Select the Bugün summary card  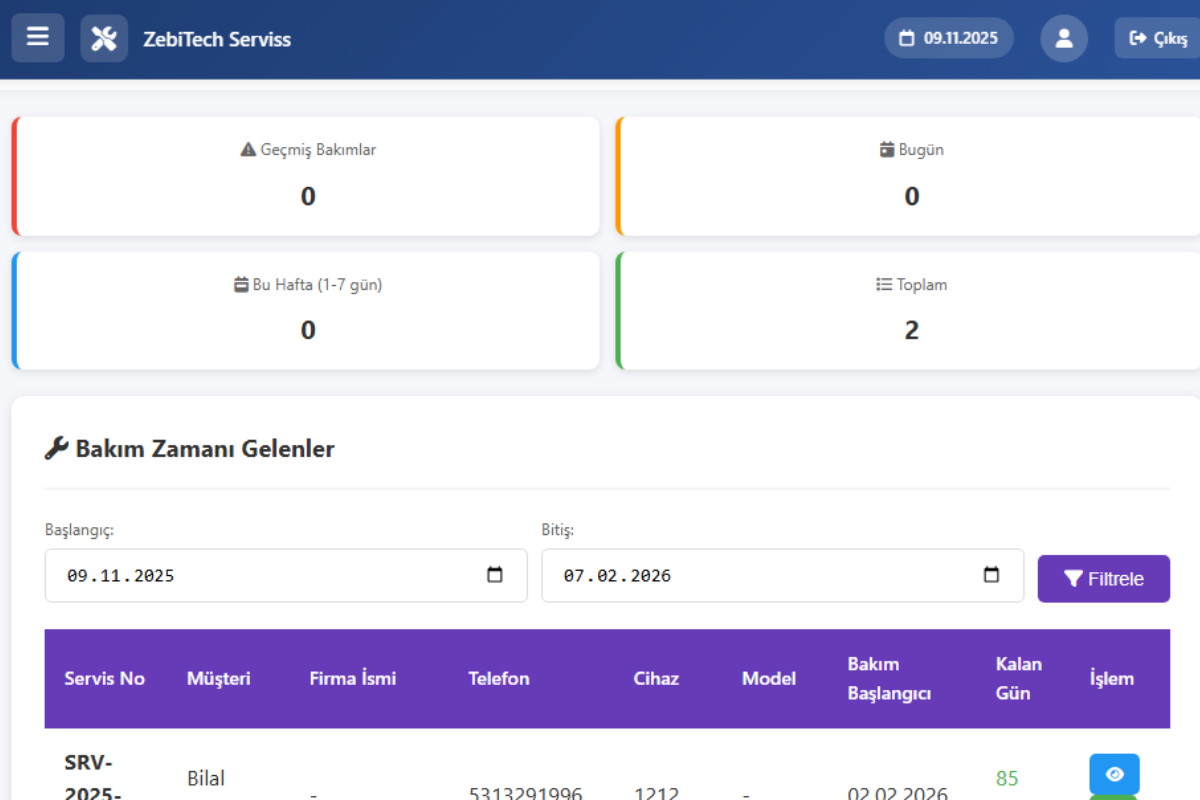coord(911,176)
